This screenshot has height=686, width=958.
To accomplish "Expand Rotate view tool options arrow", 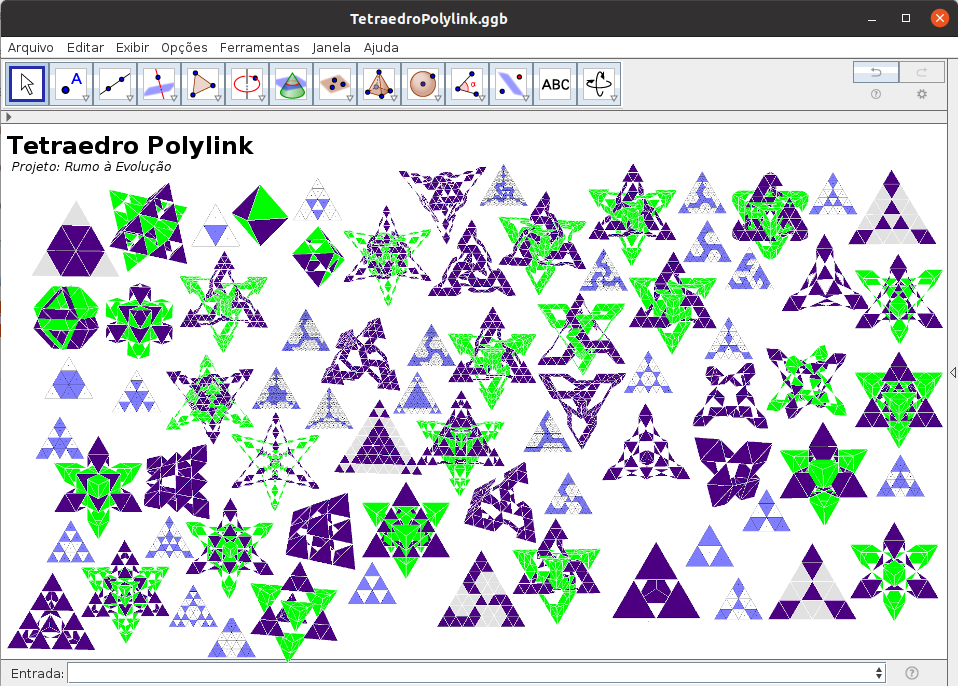I will click(613, 98).
